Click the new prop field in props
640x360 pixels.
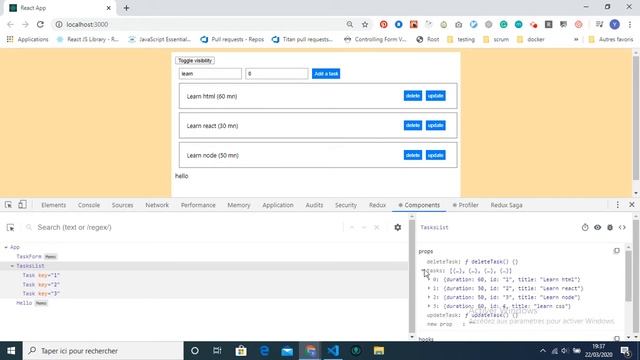click(440, 324)
